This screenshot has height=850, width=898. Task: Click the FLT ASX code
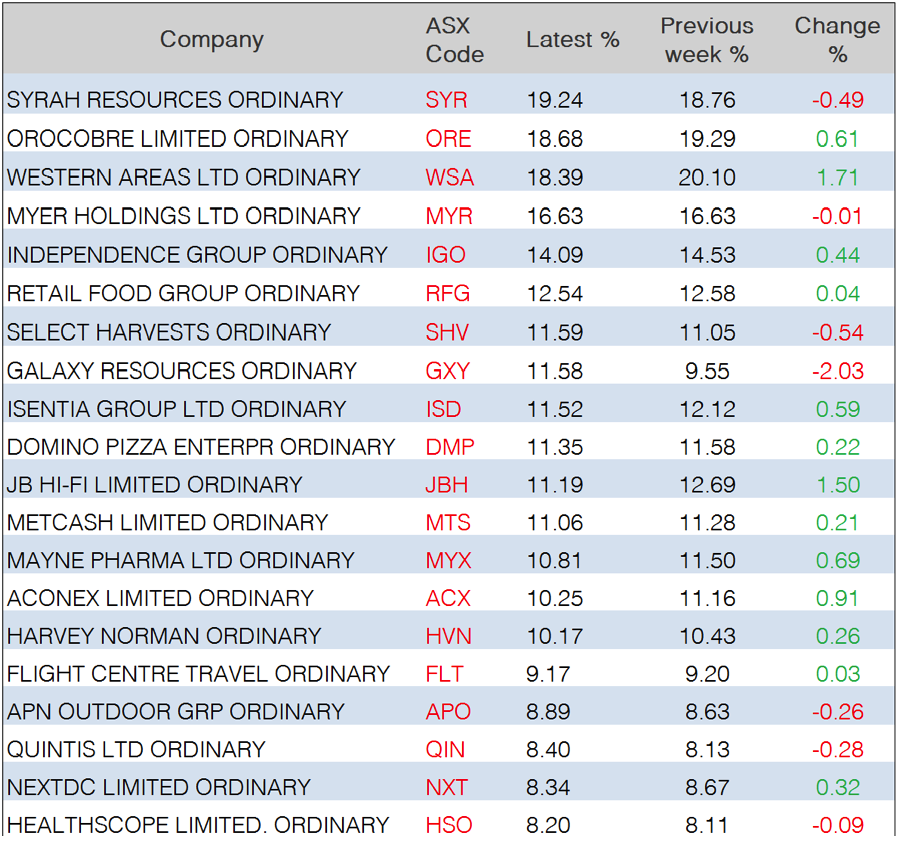click(x=444, y=675)
